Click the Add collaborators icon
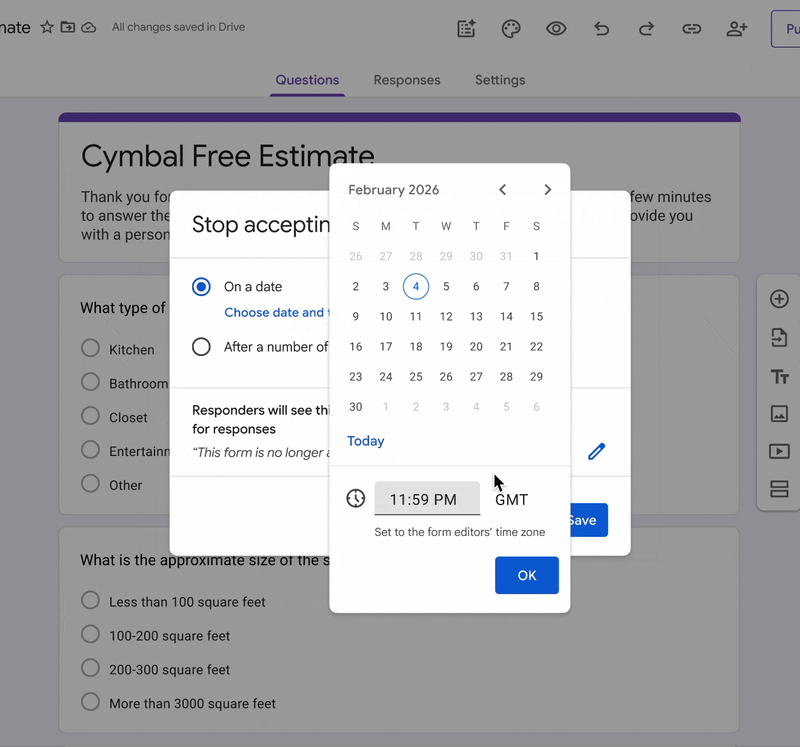Screen dimensions: 800x747 tap(736, 29)
